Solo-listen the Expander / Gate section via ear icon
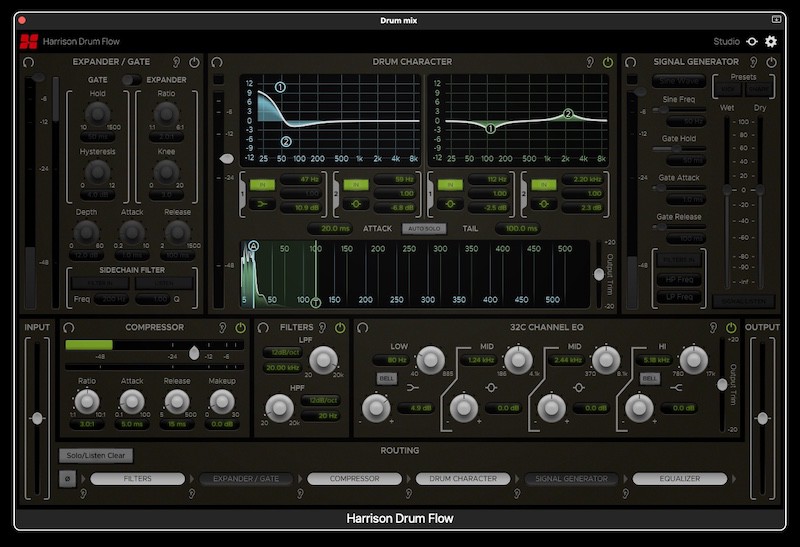This screenshot has width=800, height=547. 176,62
